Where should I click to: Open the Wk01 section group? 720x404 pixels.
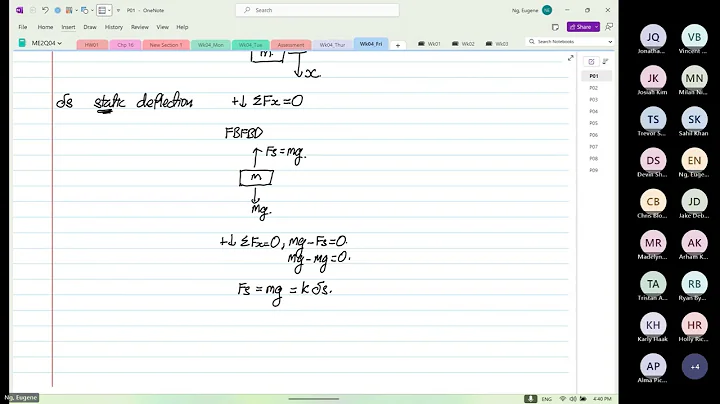(x=429, y=44)
